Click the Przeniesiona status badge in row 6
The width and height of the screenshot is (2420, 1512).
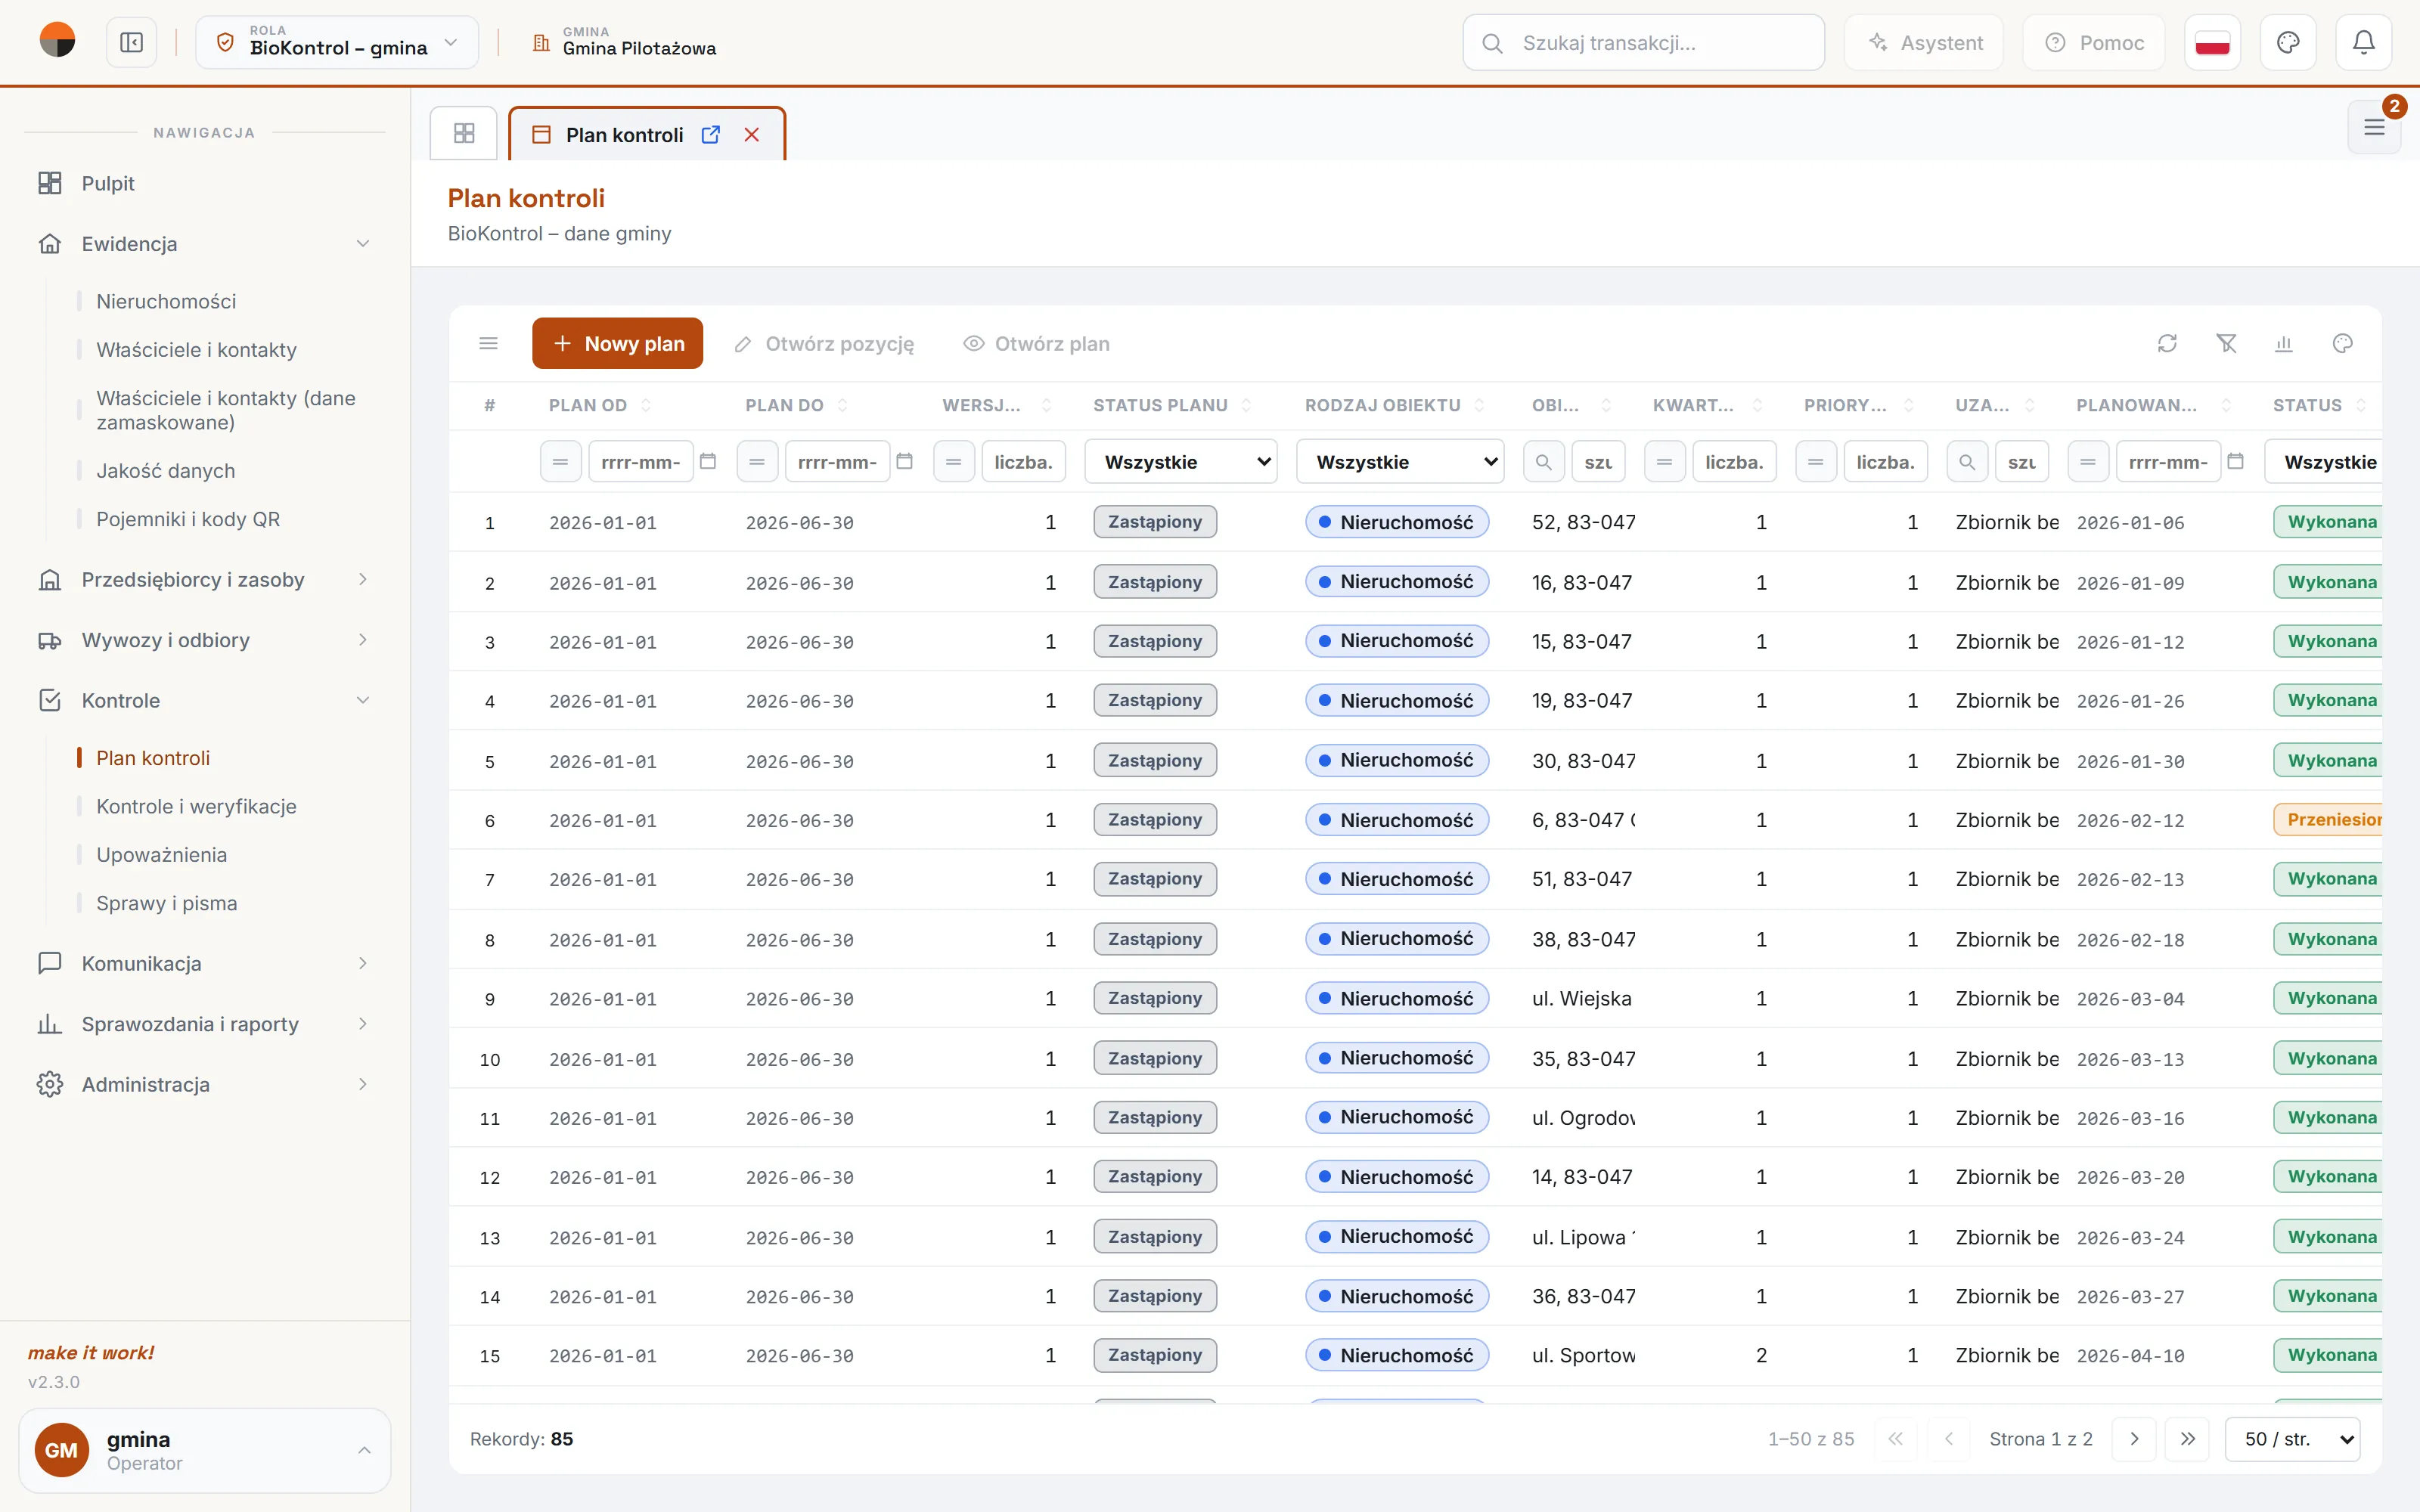(x=2329, y=820)
